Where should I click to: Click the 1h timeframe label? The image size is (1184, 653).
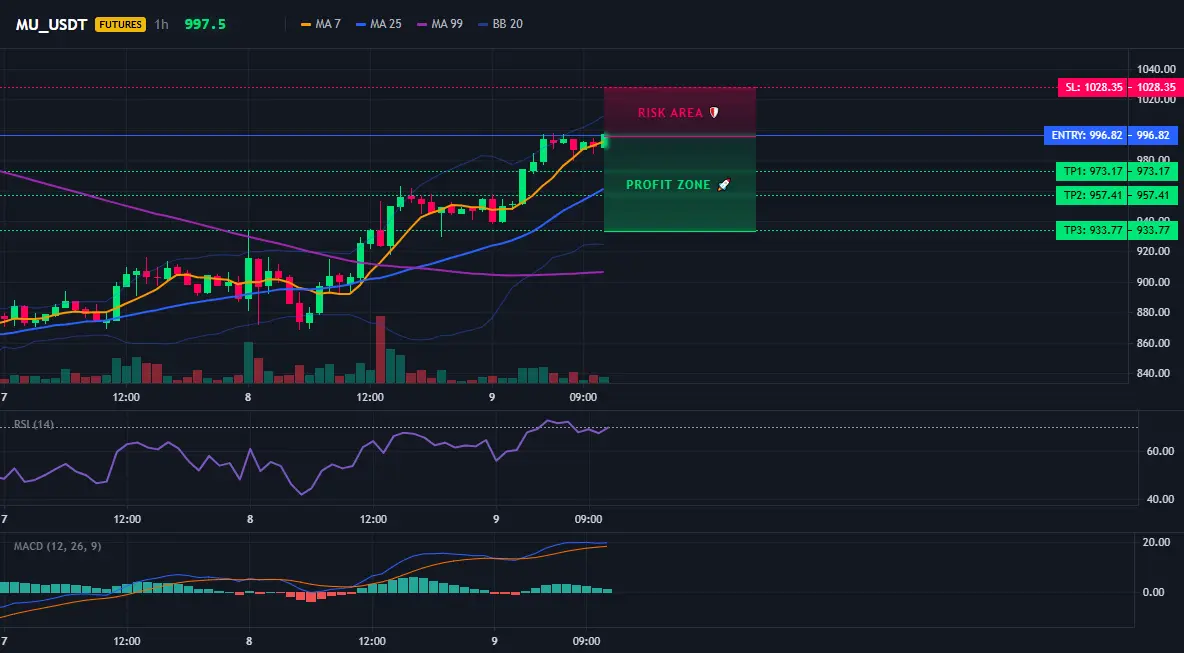click(x=162, y=24)
